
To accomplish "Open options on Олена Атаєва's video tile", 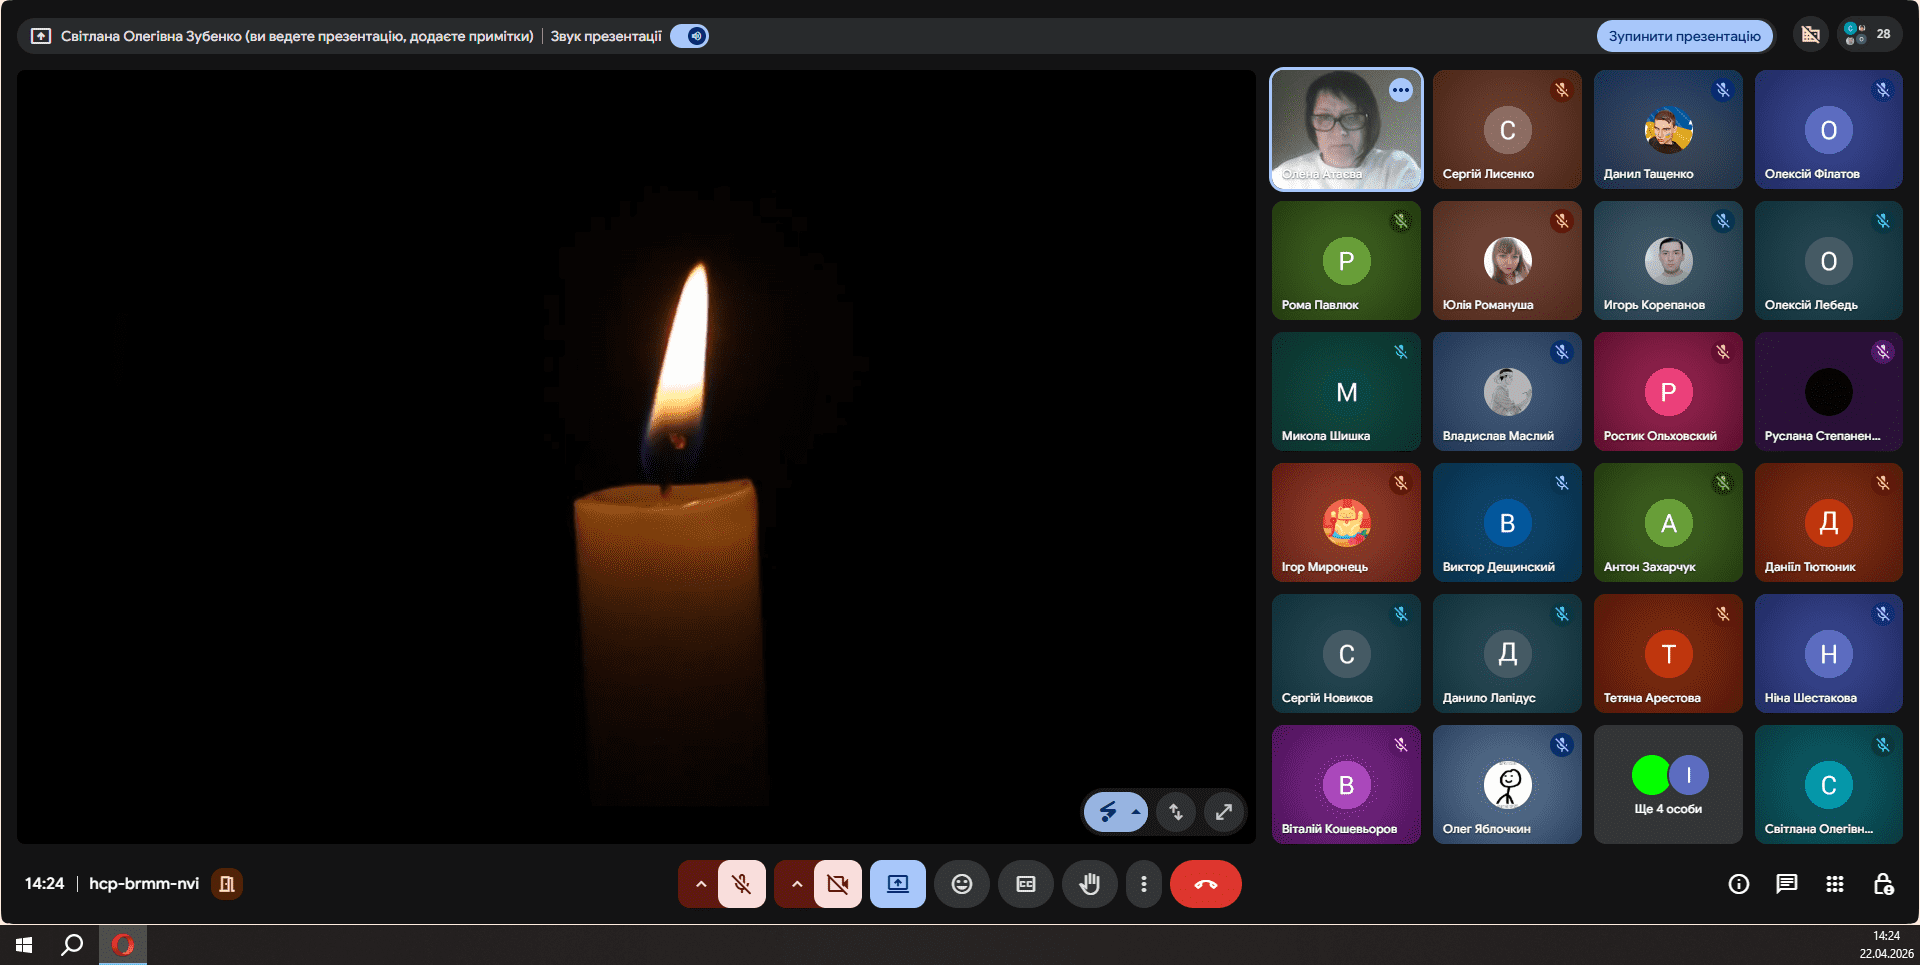I will (1400, 90).
